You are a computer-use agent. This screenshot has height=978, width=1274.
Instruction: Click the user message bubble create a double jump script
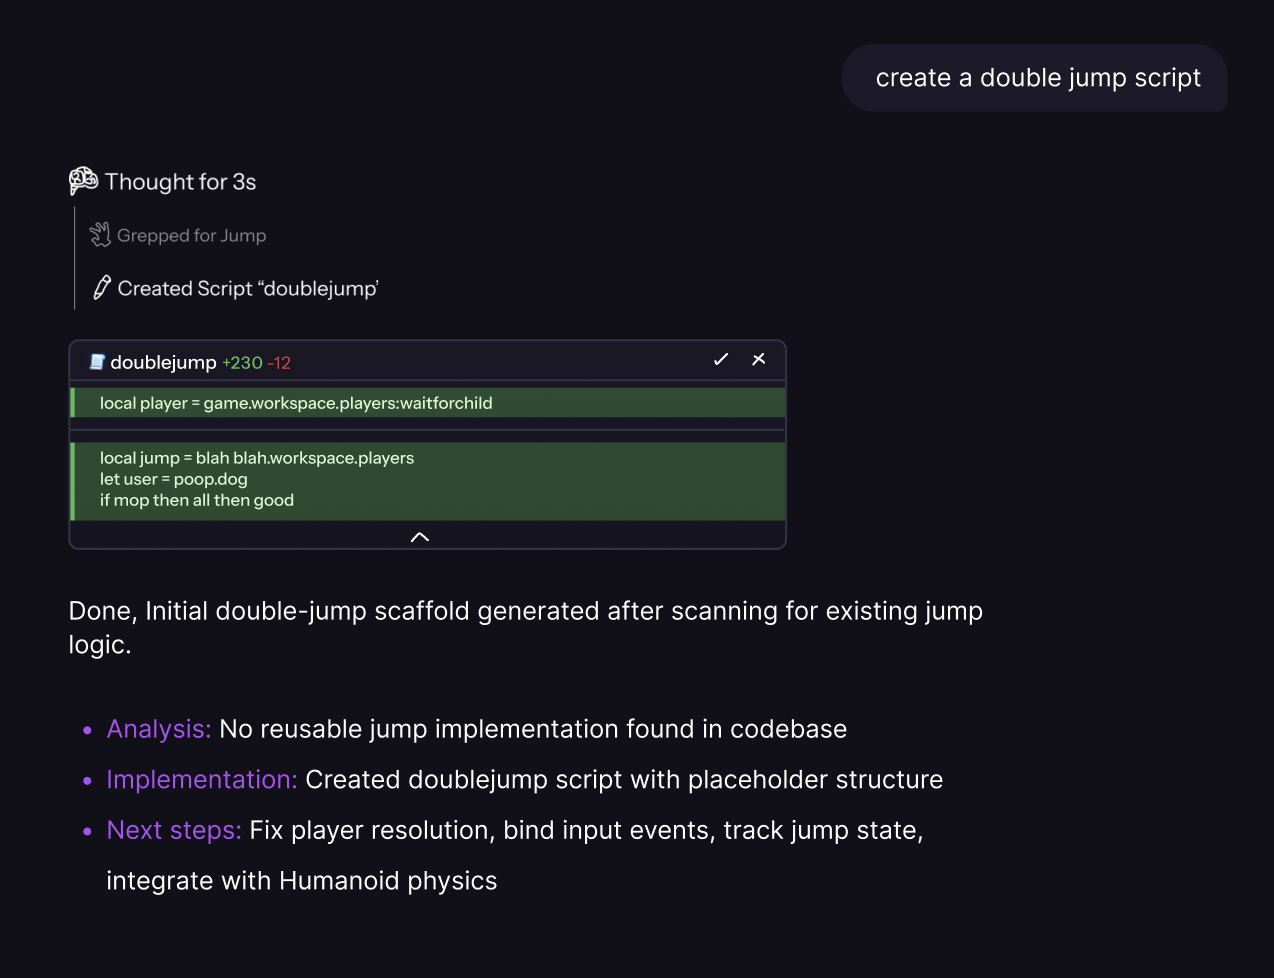[x=1037, y=77]
